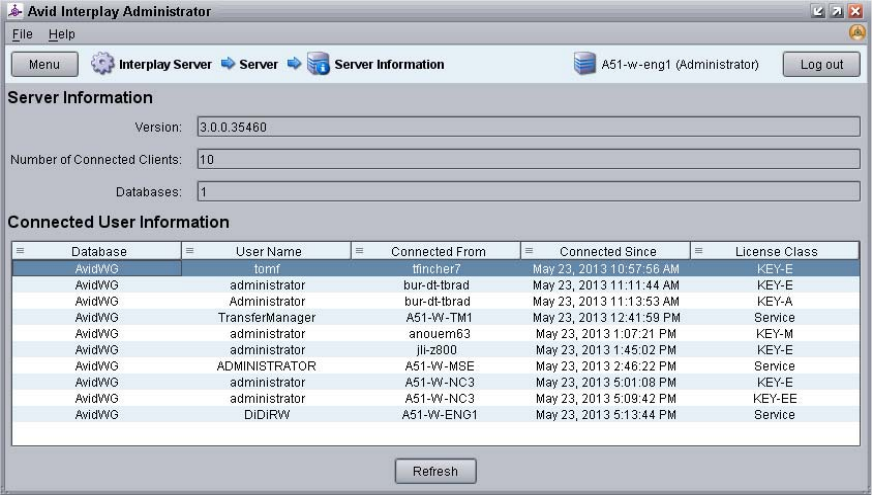Select the KEY-EE license cell
Image resolution: width=872 pixels, height=495 pixels.
pyautogui.click(x=775, y=398)
